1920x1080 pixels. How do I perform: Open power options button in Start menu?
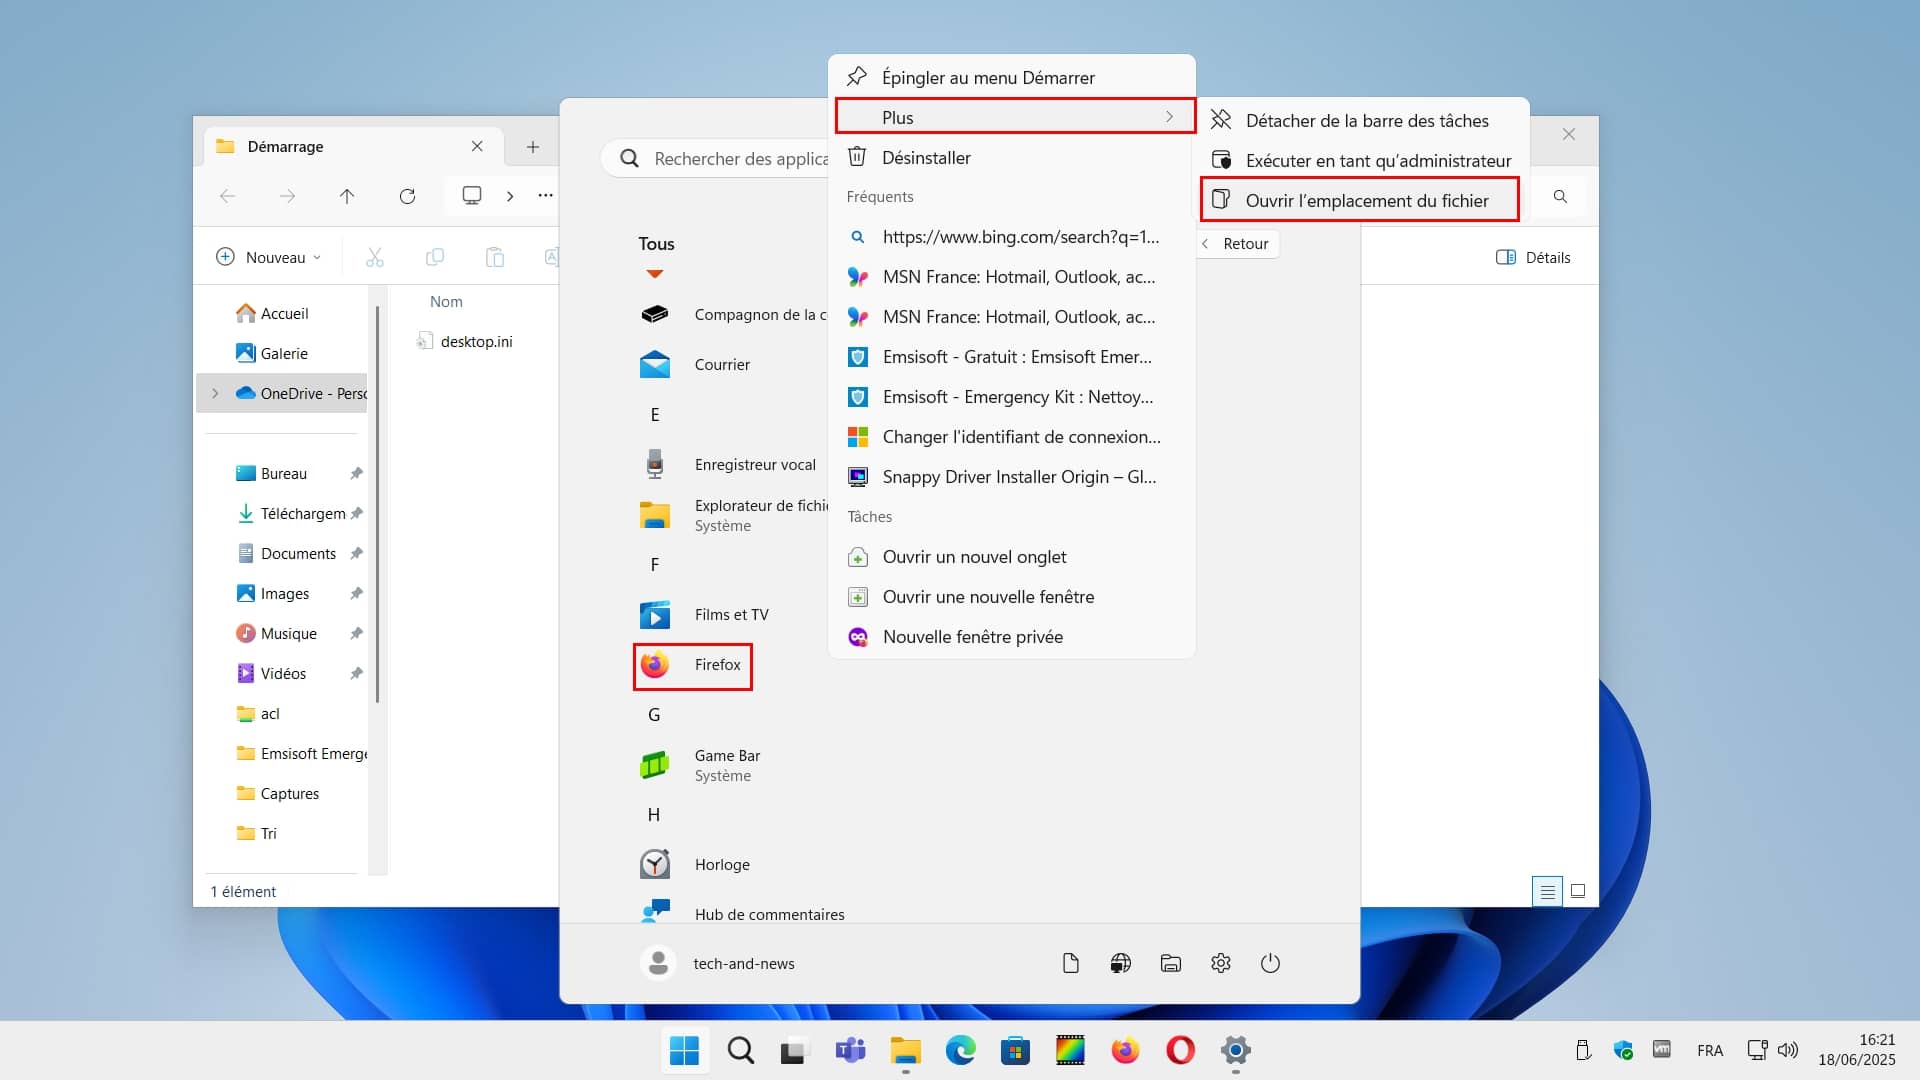click(1270, 963)
